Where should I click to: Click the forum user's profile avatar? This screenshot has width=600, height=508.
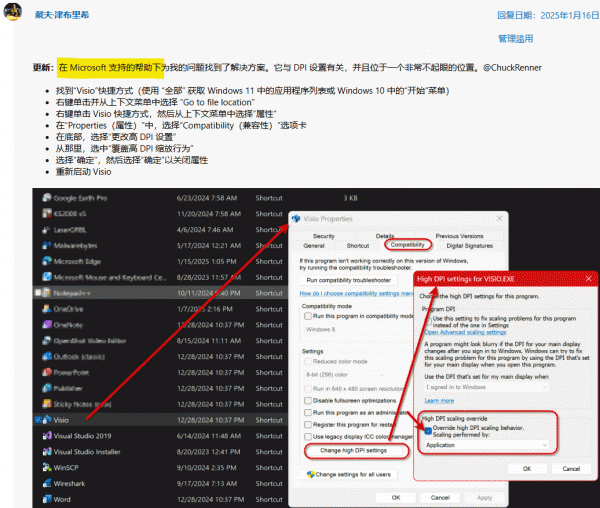(x=13, y=11)
